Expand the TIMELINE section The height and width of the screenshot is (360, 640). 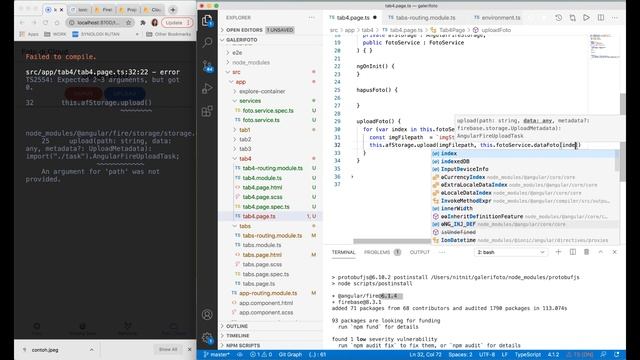tap(271, 336)
